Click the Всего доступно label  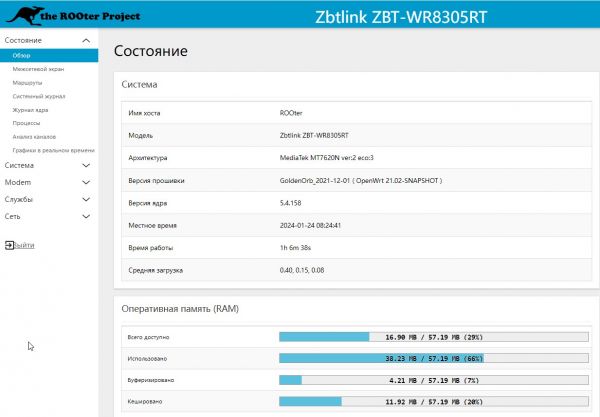pyautogui.click(x=148, y=337)
